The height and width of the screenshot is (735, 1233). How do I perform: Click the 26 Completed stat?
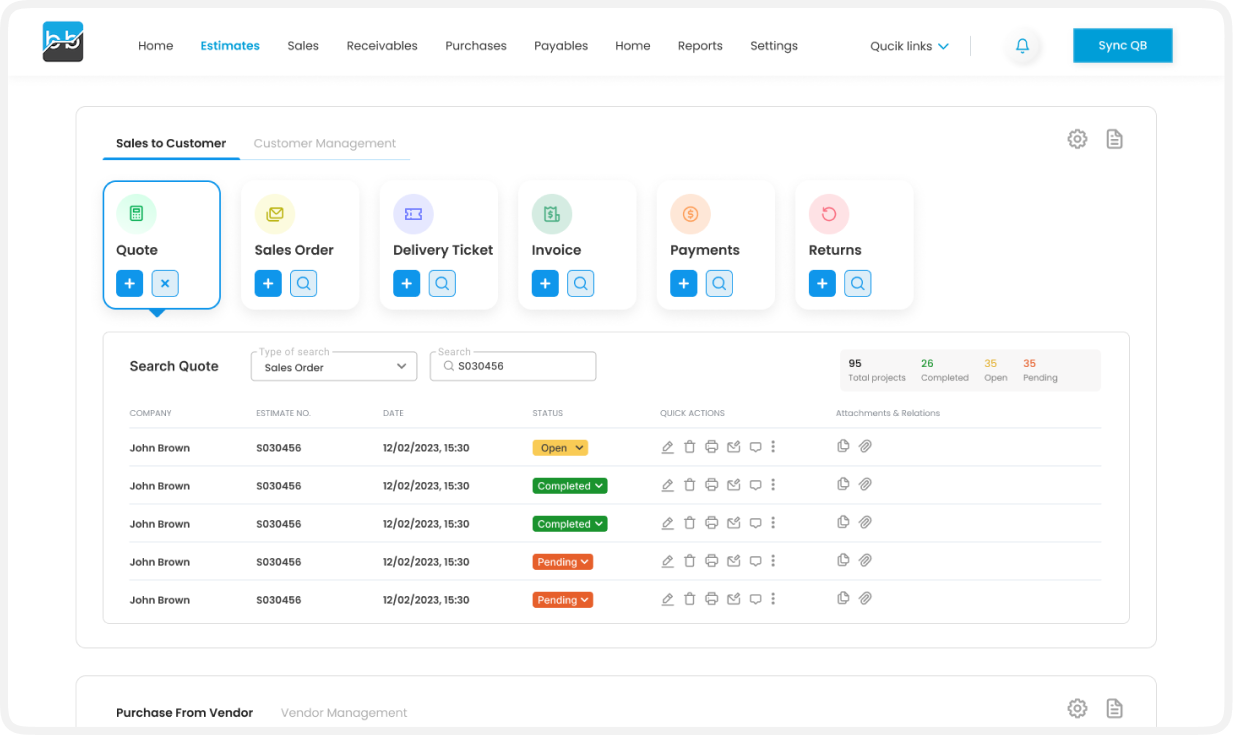coord(945,370)
